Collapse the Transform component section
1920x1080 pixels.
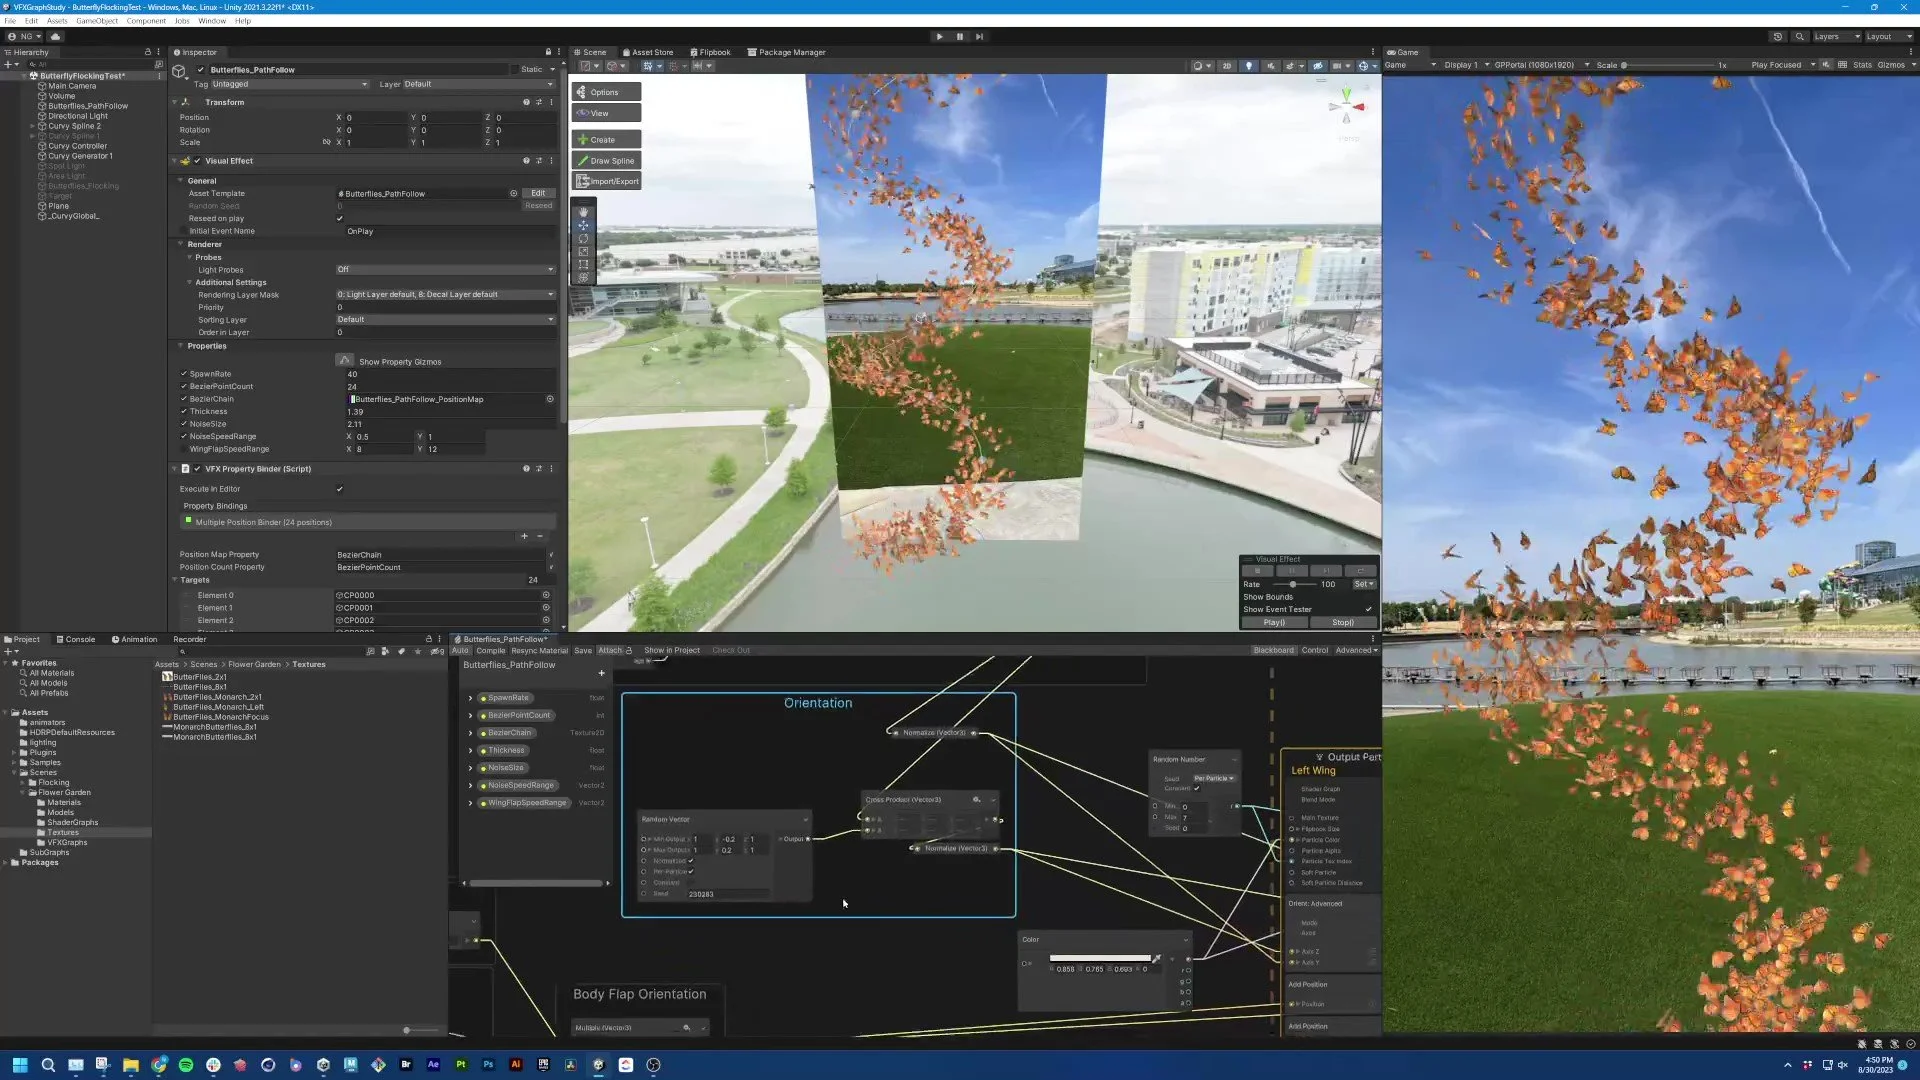pyautogui.click(x=175, y=102)
